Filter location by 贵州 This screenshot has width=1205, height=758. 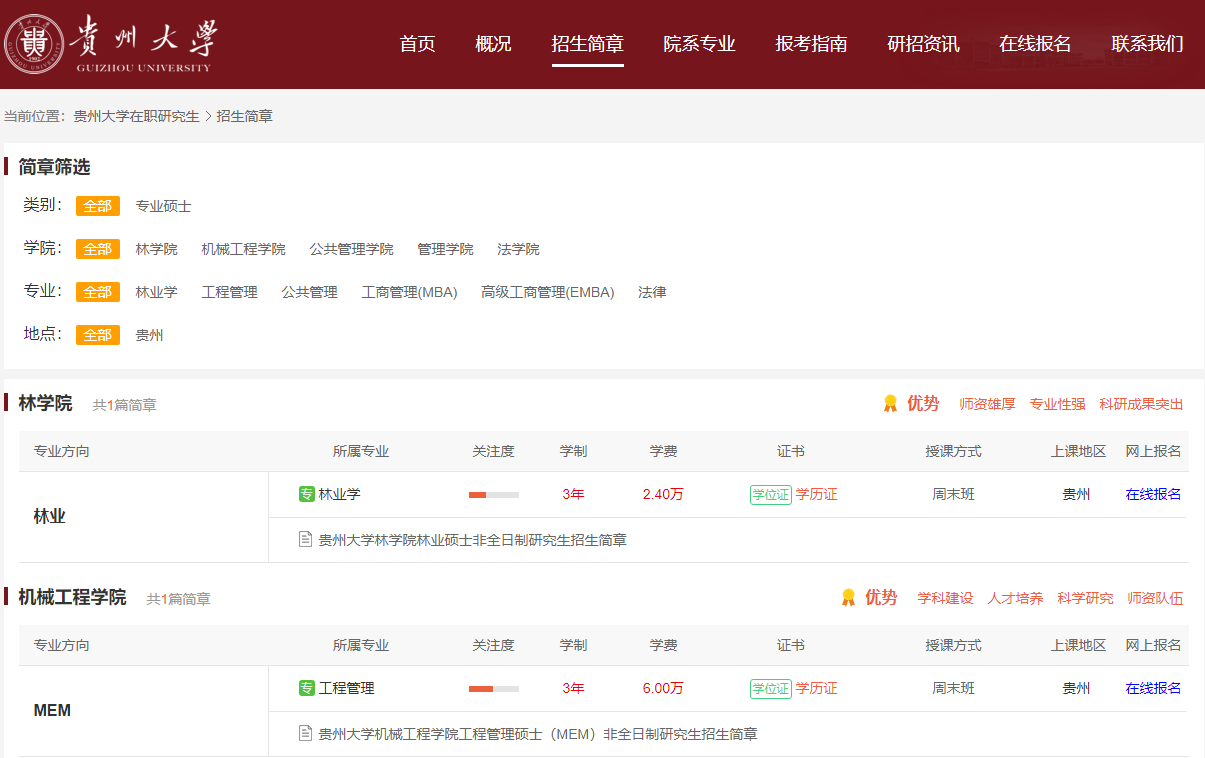click(x=150, y=335)
